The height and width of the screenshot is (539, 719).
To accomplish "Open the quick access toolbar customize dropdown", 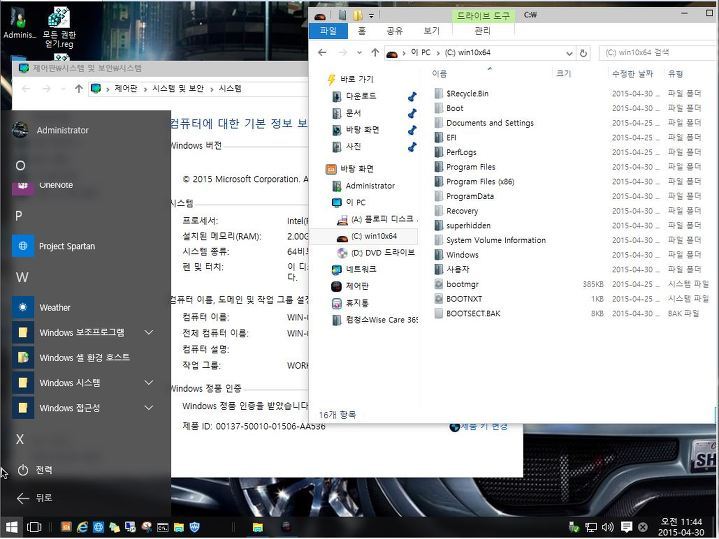I will [371, 16].
